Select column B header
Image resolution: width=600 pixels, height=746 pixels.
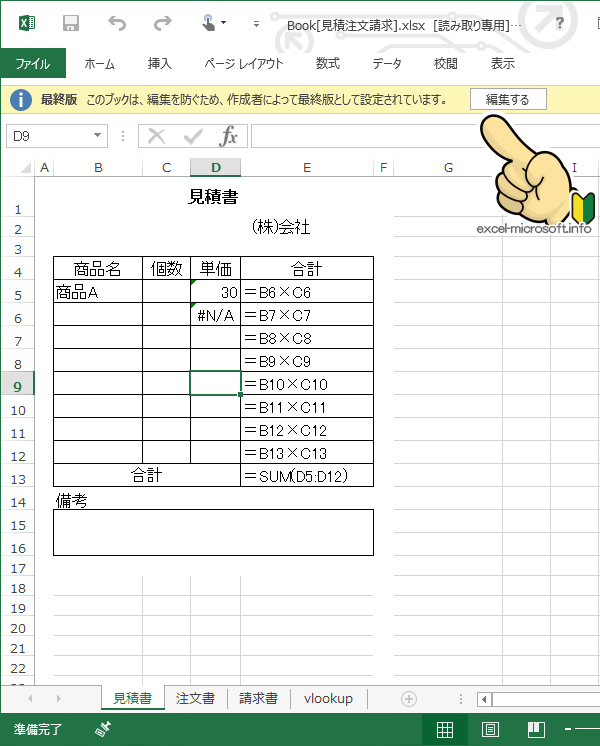[x=98, y=167]
